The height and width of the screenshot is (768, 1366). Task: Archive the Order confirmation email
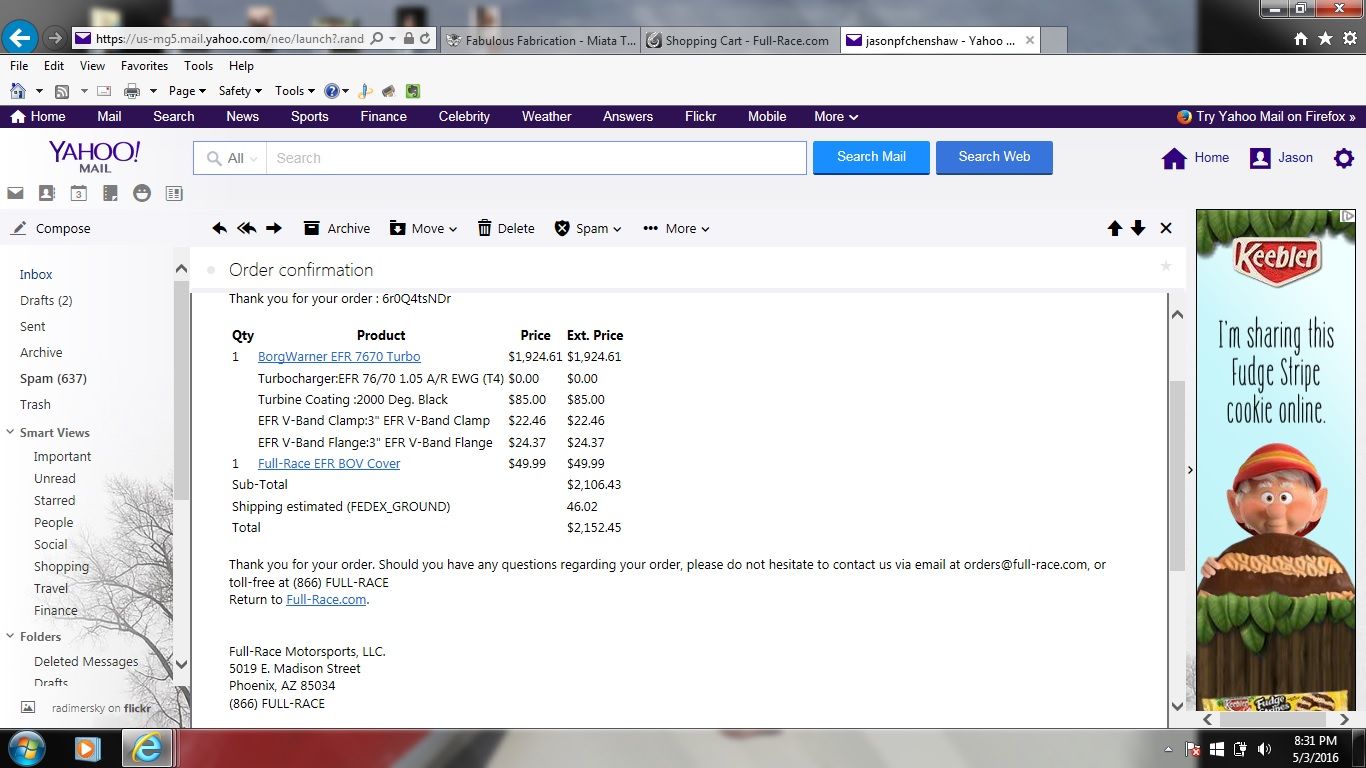coord(337,228)
